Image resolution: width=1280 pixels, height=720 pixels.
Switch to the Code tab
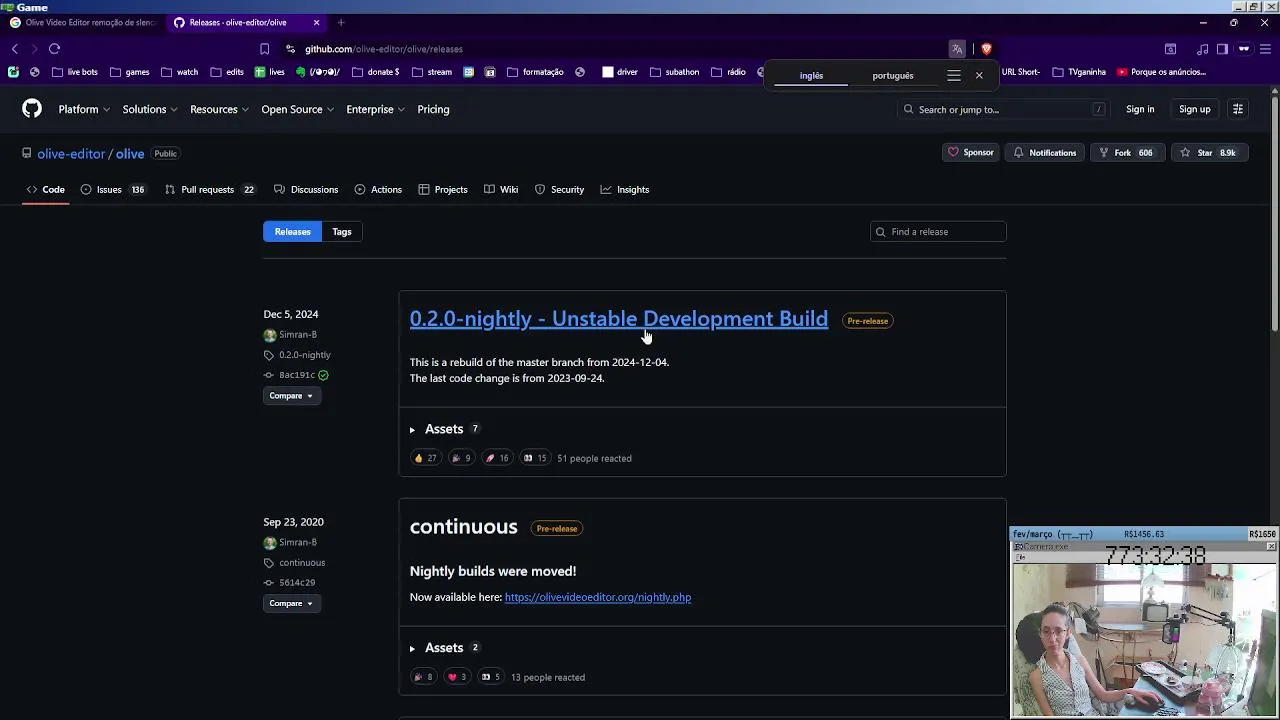[x=45, y=189]
